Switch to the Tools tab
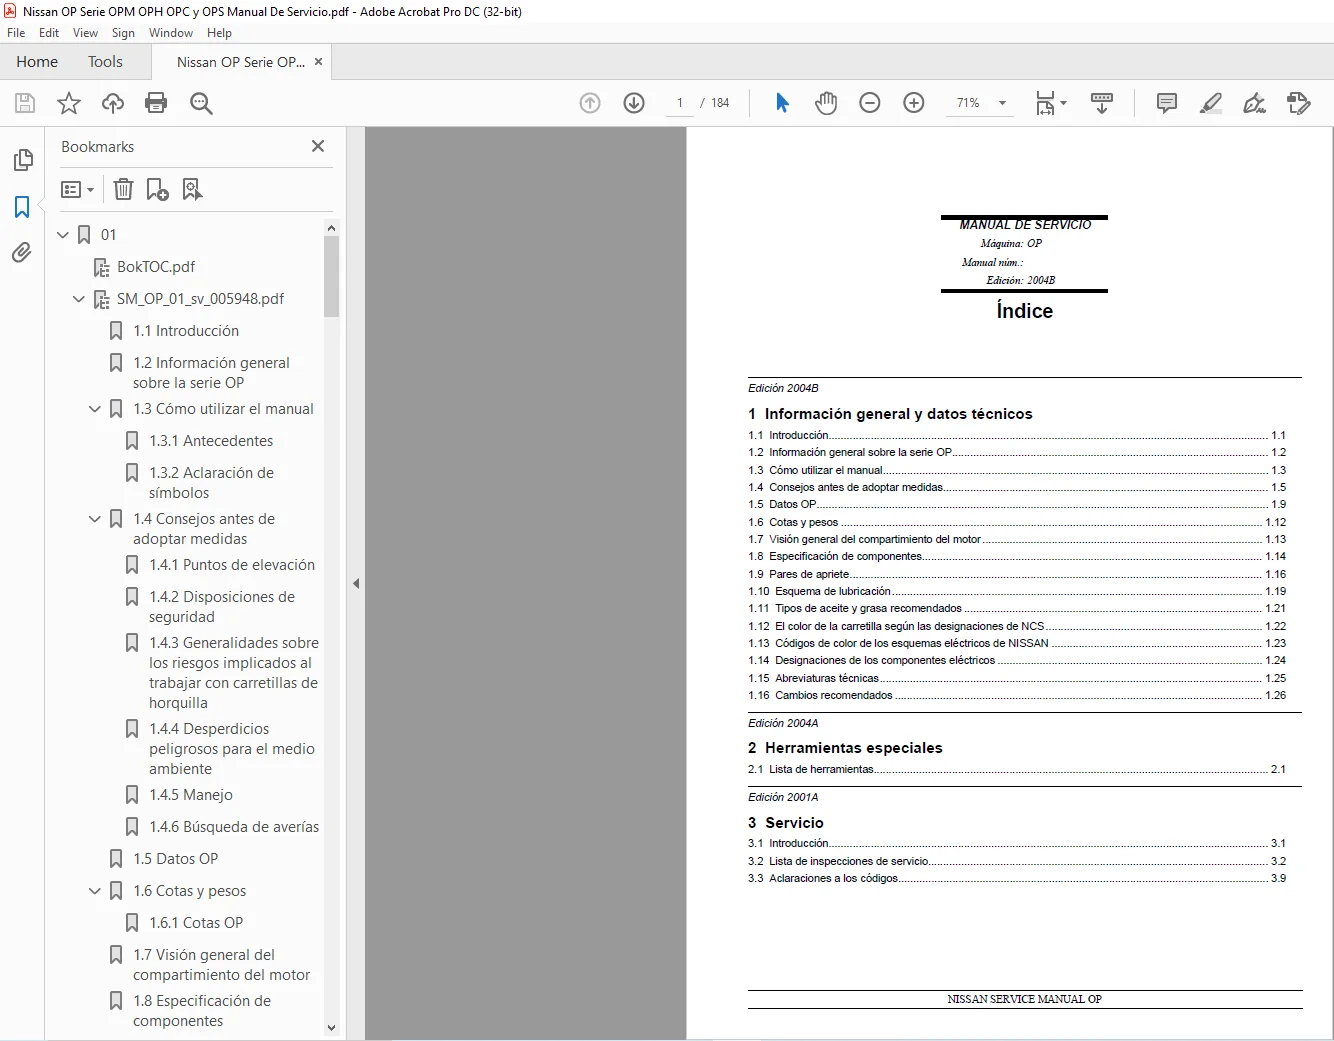 click(x=105, y=62)
